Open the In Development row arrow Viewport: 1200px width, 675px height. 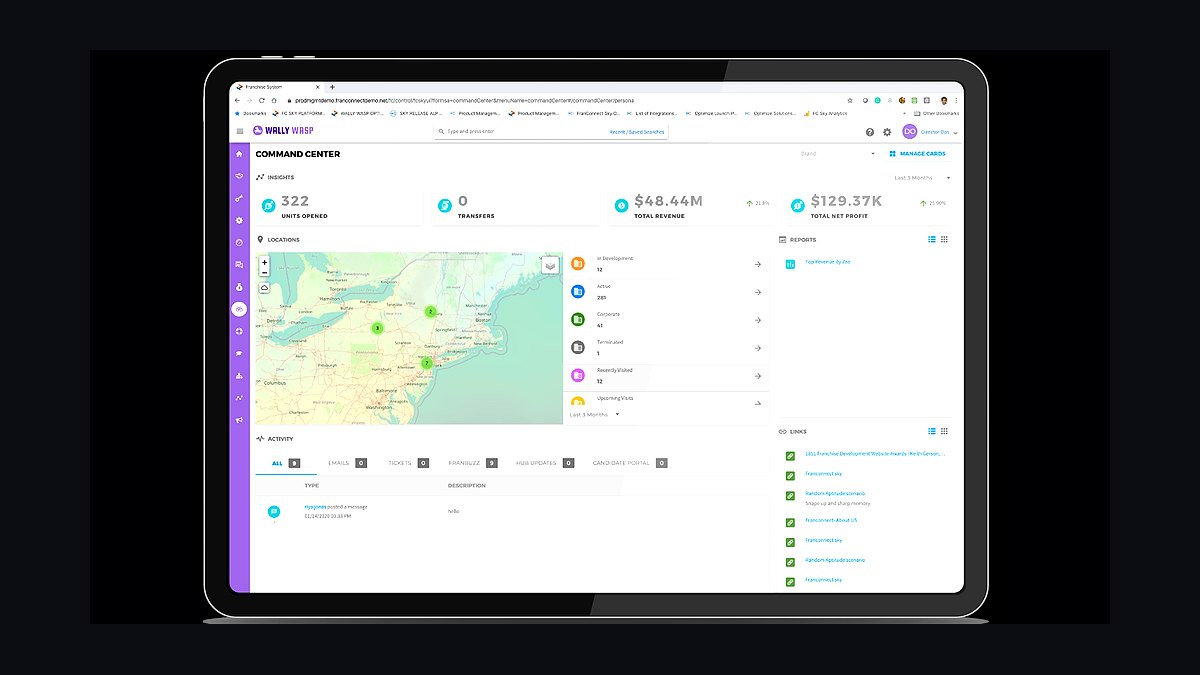point(758,264)
